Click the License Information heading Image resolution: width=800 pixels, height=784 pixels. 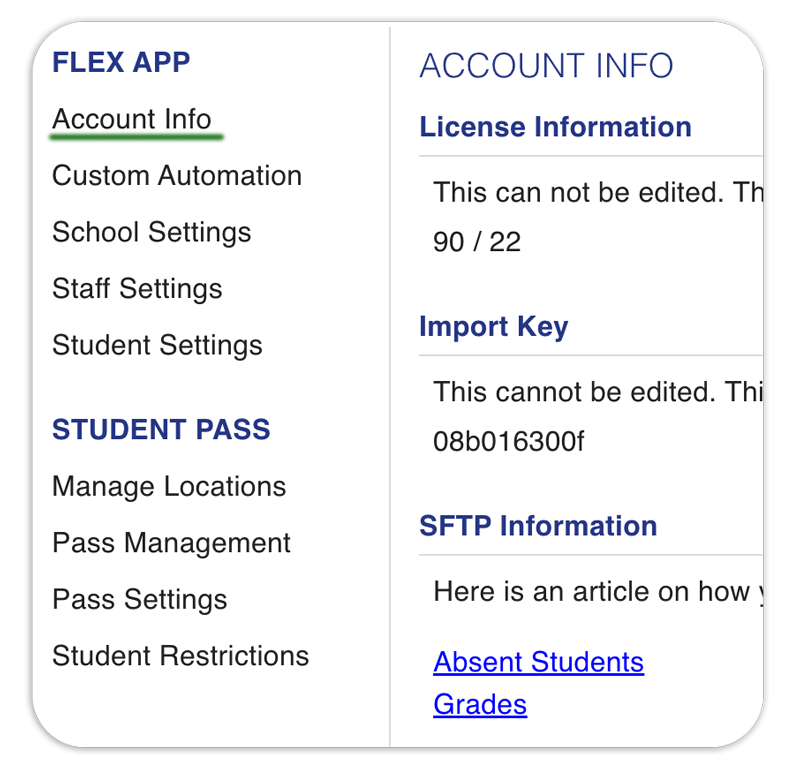pyautogui.click(x=555, y=127)
